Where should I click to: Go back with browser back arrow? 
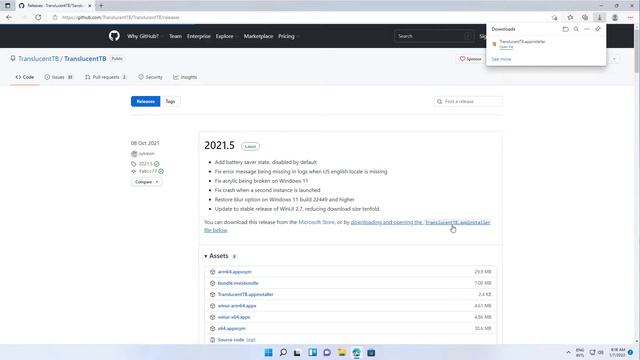click(9, 18)
